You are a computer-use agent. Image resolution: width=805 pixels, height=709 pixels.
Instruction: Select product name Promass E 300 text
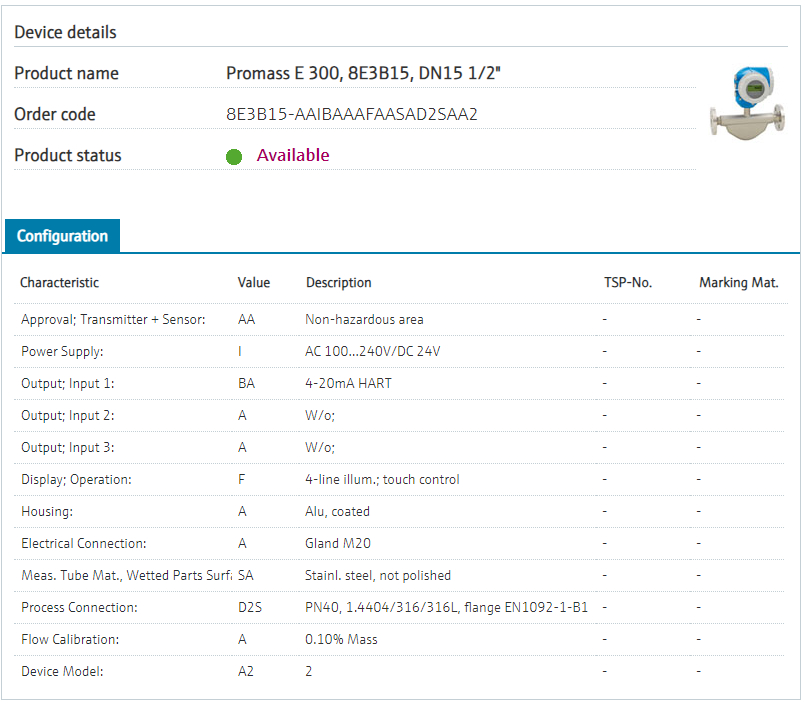tap(363, 73)
